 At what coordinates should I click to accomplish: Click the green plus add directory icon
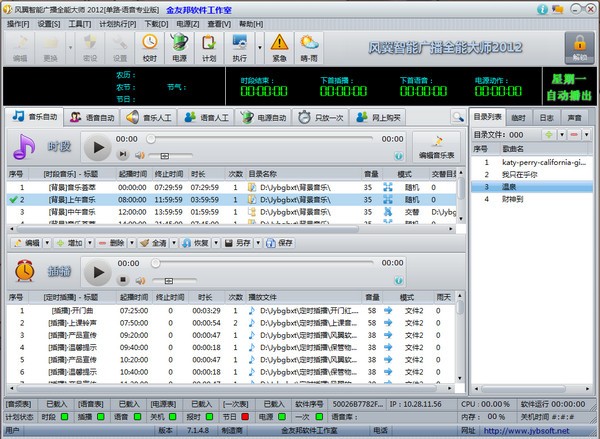(x=549, y=135)
